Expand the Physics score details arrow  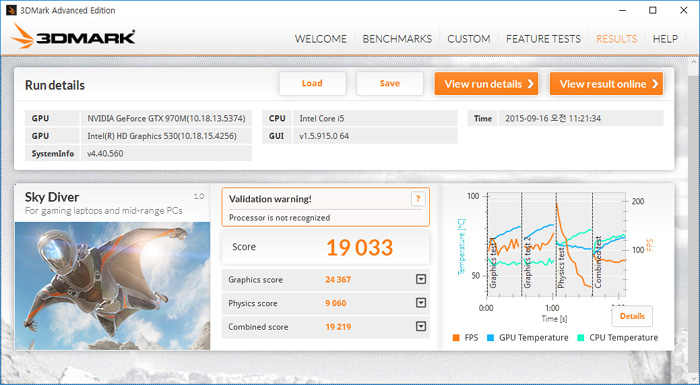pos(421,303)
